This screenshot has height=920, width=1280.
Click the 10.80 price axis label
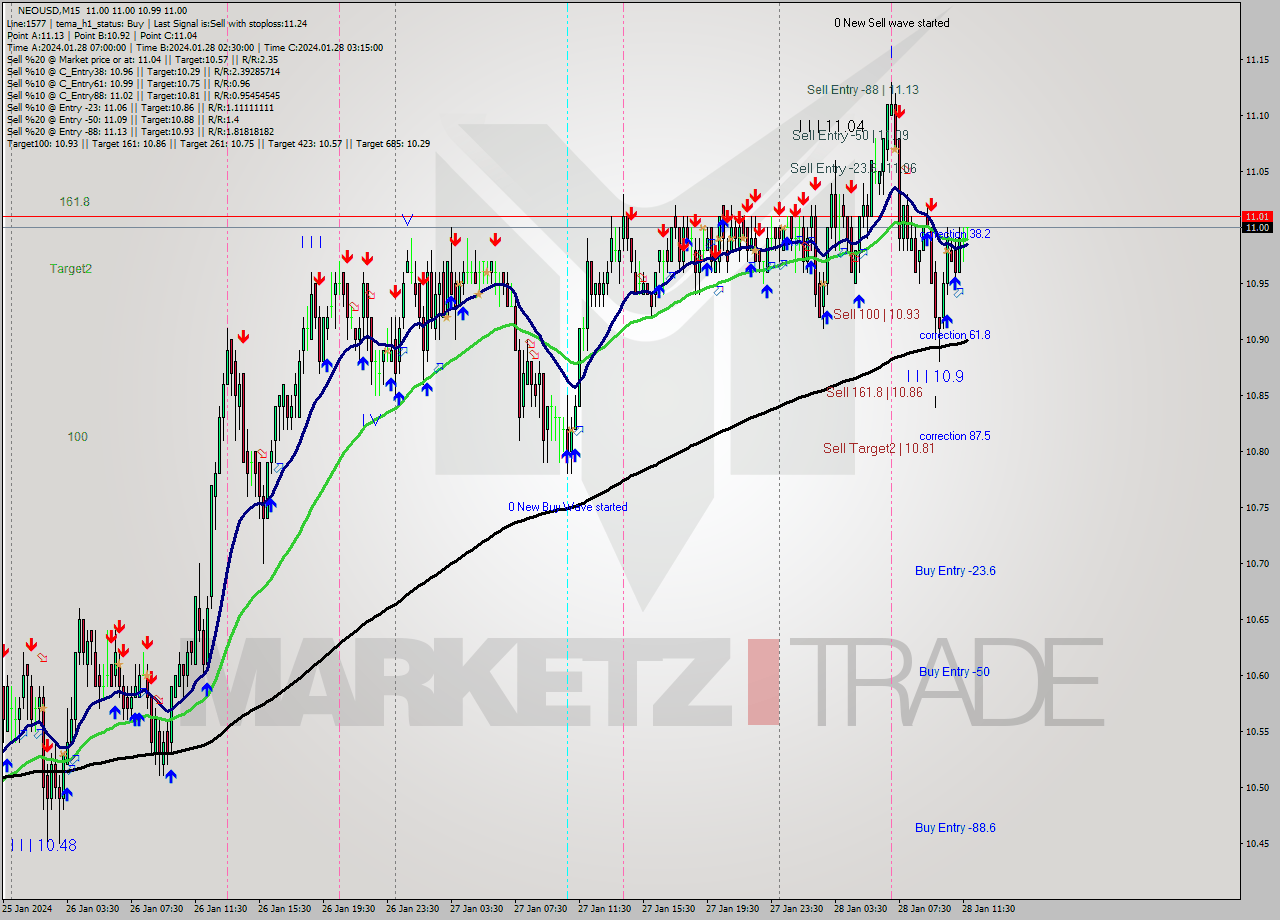1257,452
